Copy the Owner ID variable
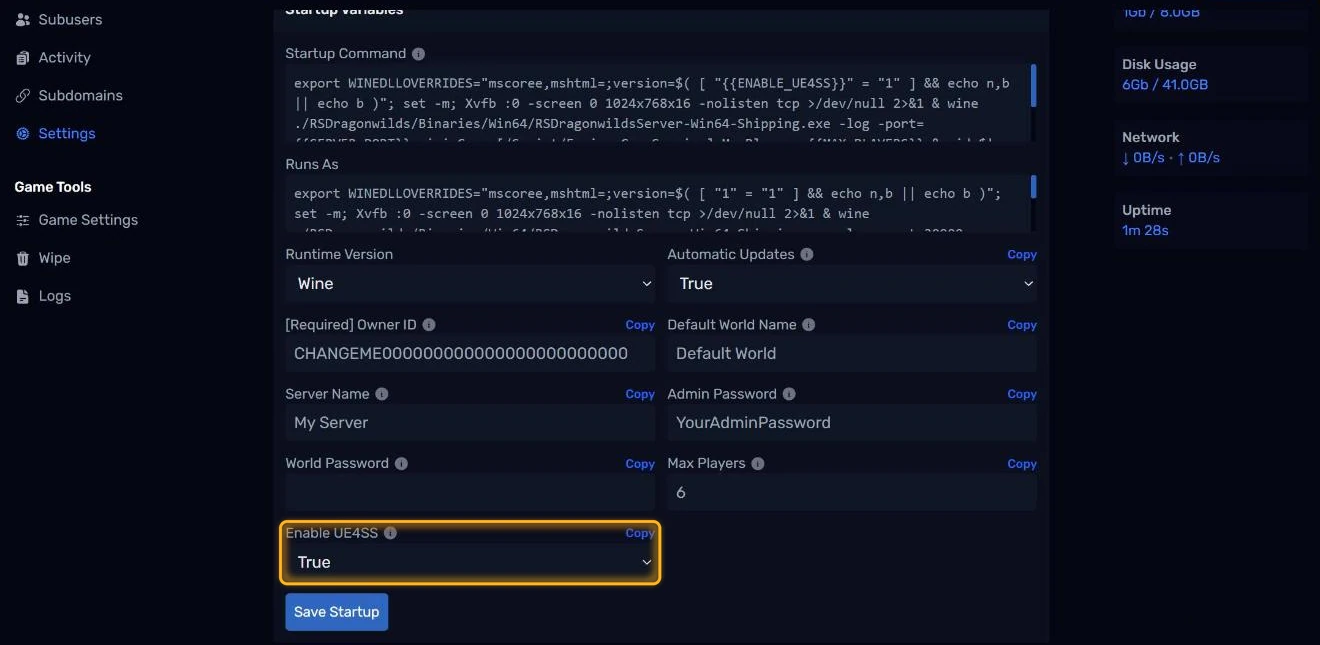1320x645 pixels. tap(640, 325)
